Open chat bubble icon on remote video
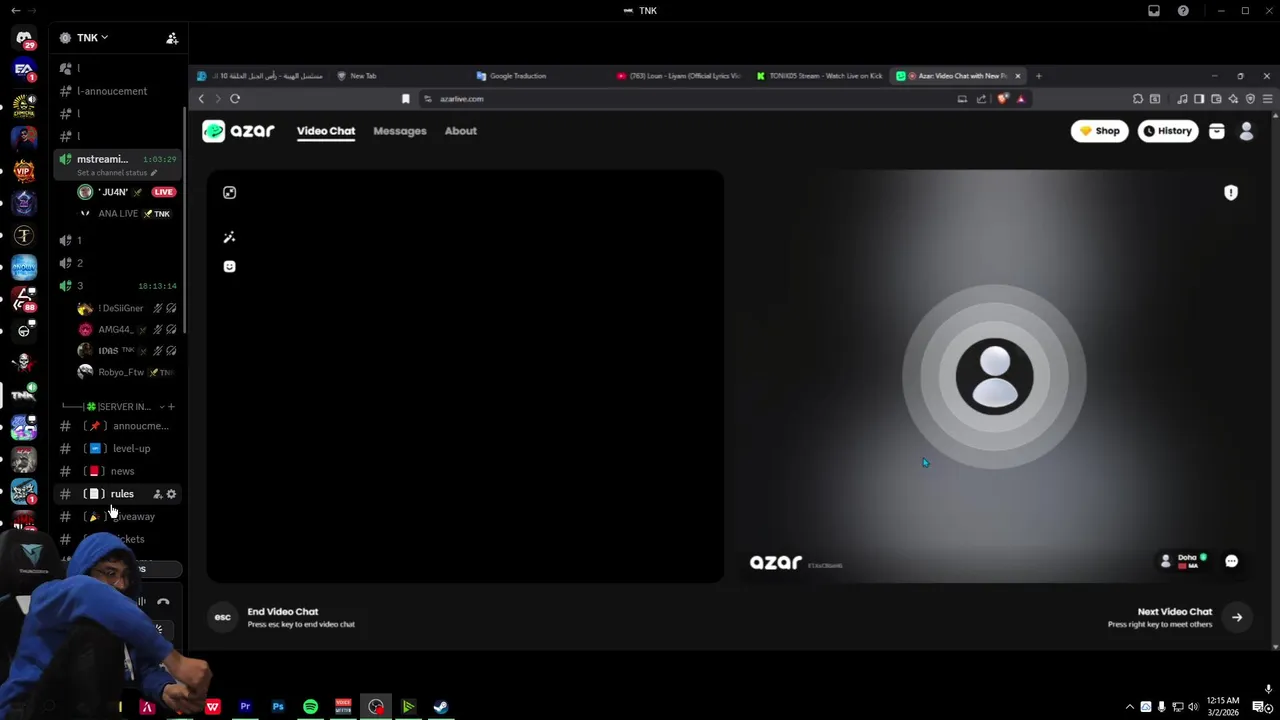Image resolution: width=1280 pixels, height=720 pixels. (1232, 561)
